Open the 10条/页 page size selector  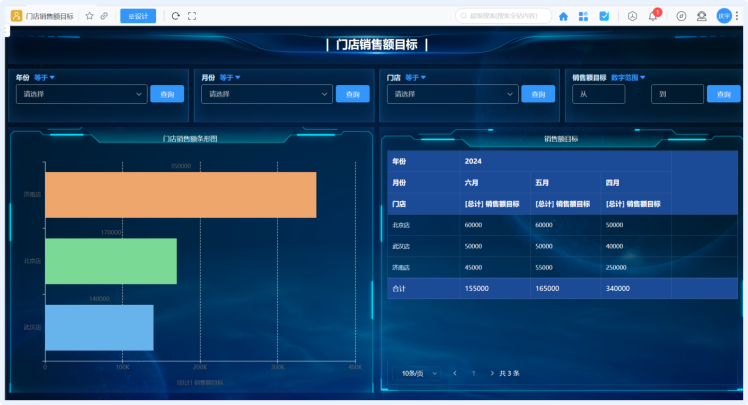(419, 373)
